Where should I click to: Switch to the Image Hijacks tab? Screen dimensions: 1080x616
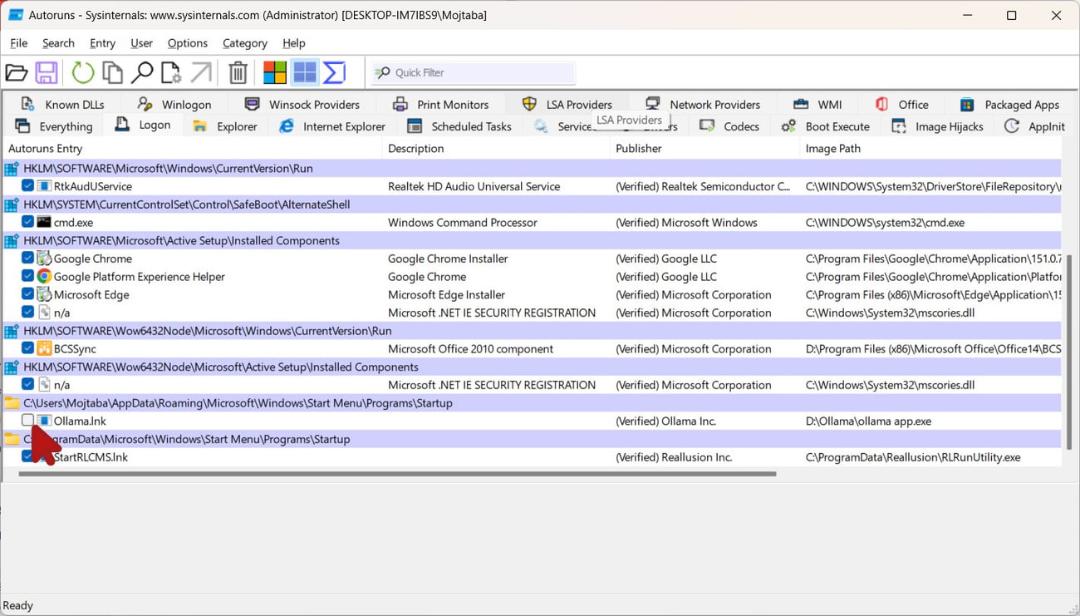[937, 126]
